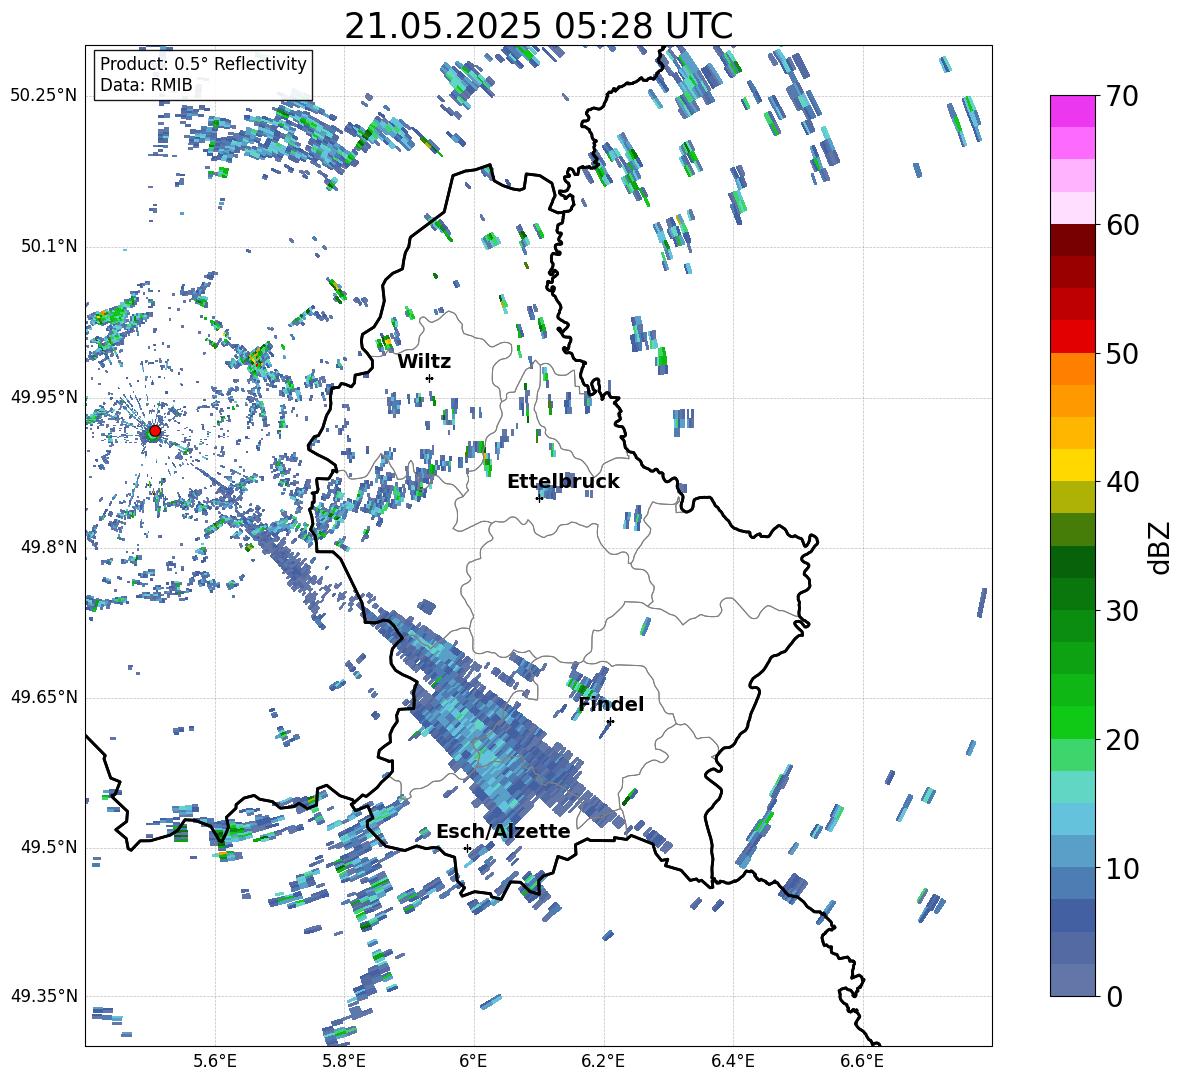Click the 50.25°N latitude label

click(44, 96)
